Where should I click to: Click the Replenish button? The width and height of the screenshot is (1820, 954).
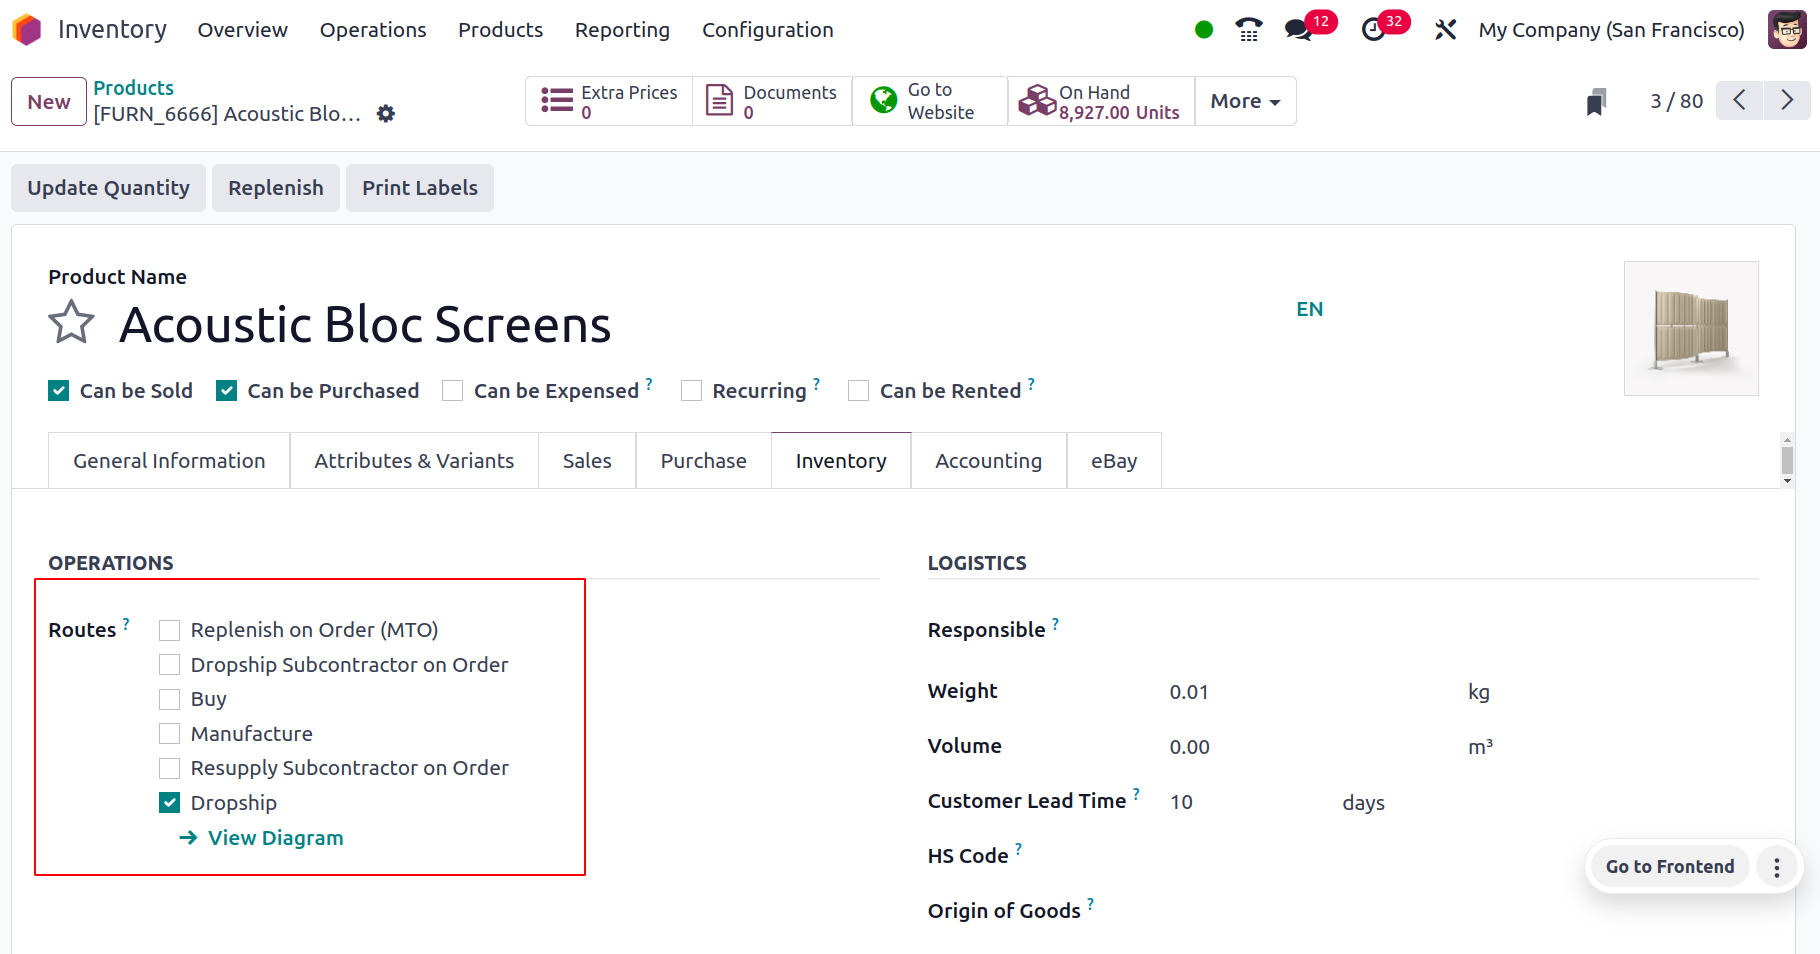(275, 188)
